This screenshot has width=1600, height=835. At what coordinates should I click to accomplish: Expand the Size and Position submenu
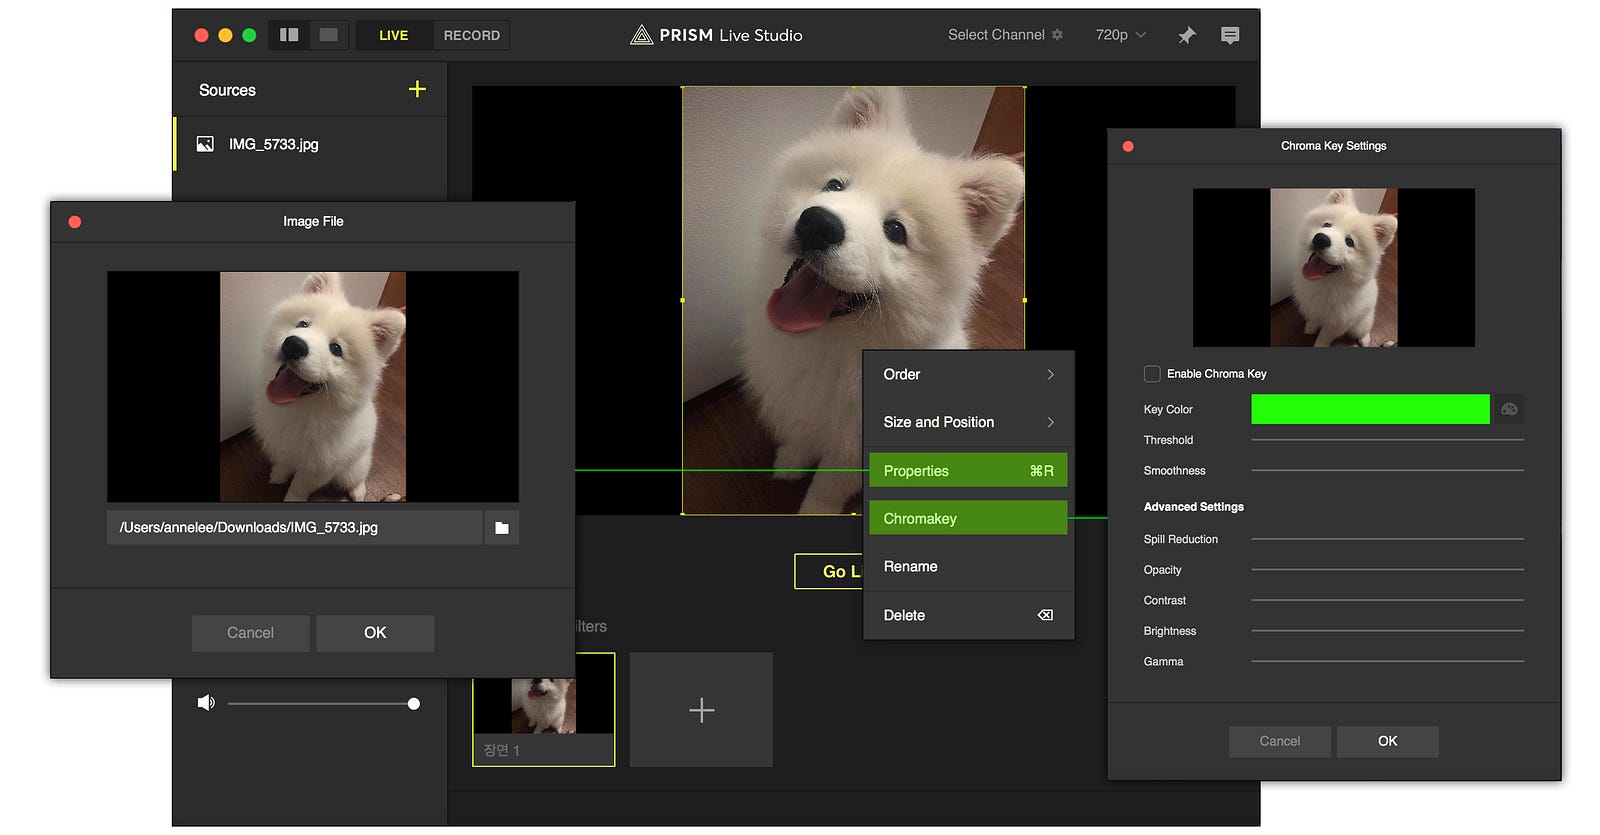(967, 422)
